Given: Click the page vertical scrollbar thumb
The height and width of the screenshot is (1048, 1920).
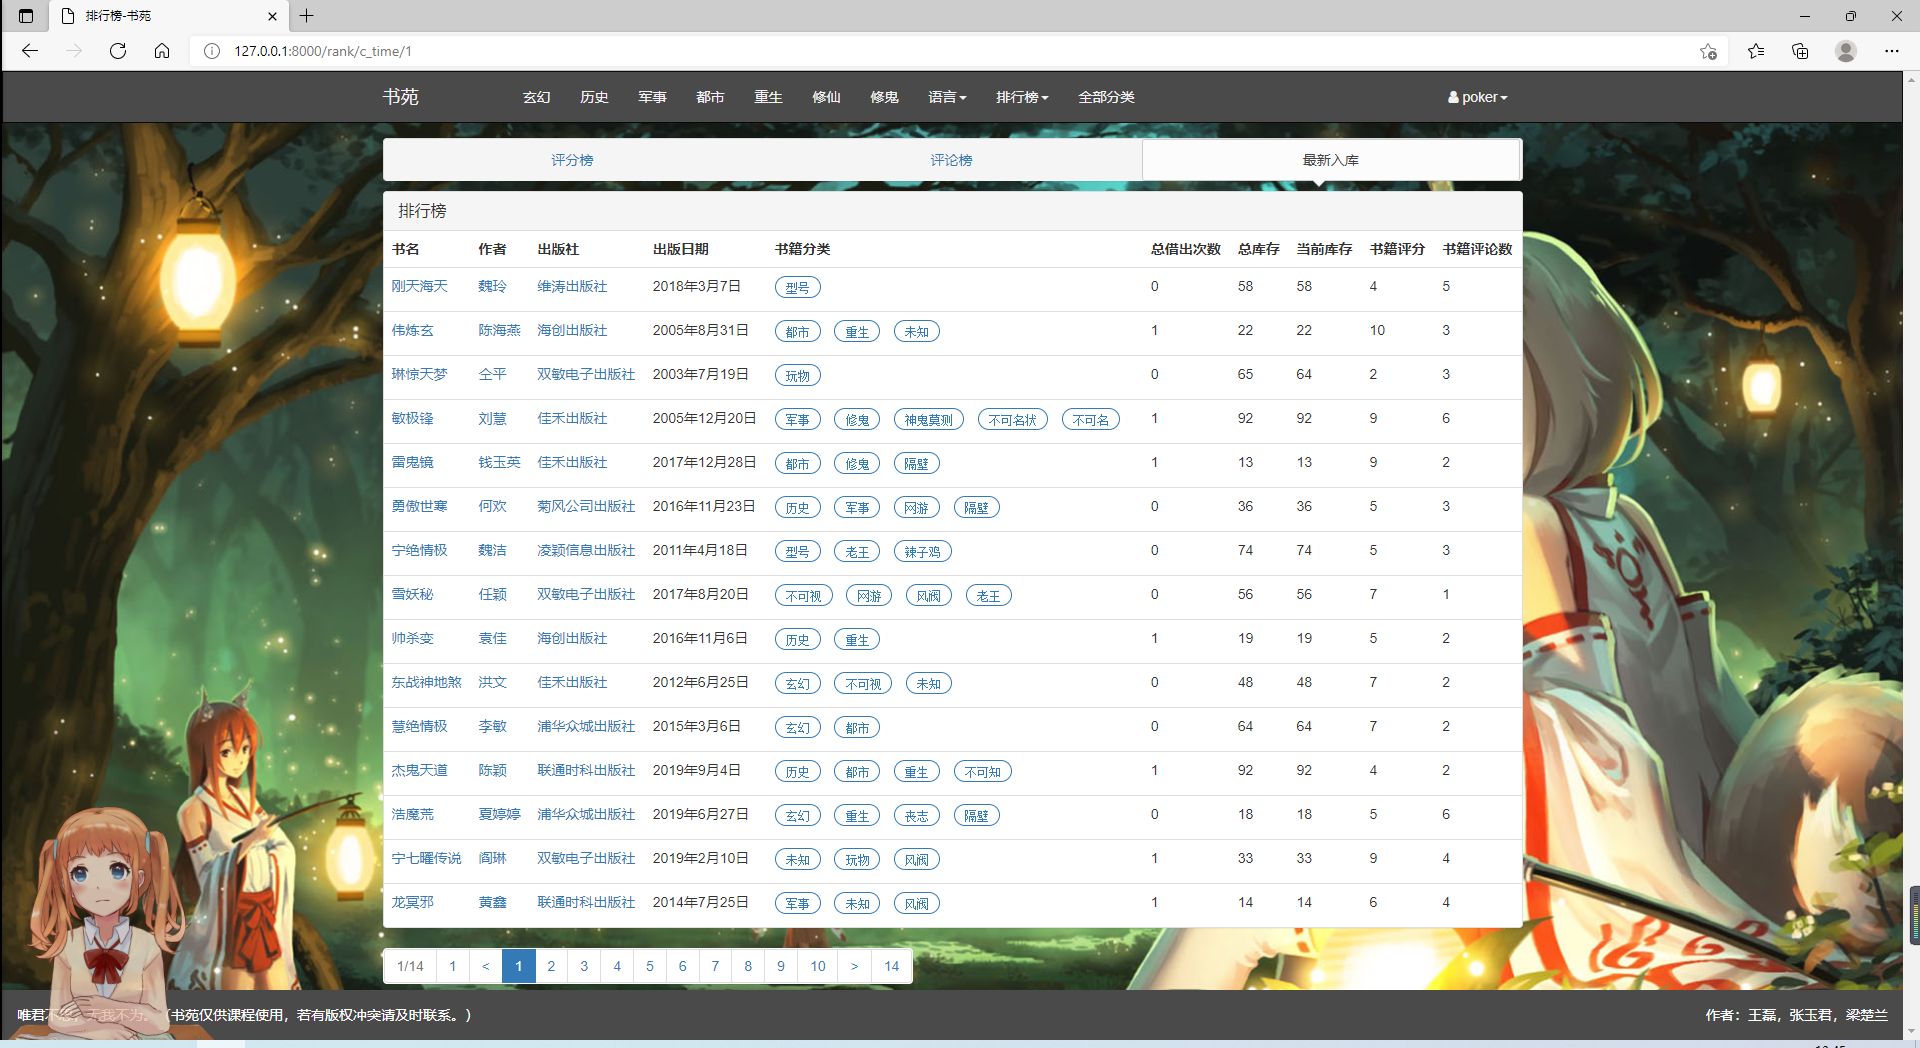Looking at the screenshot, I should point(1913,914).
